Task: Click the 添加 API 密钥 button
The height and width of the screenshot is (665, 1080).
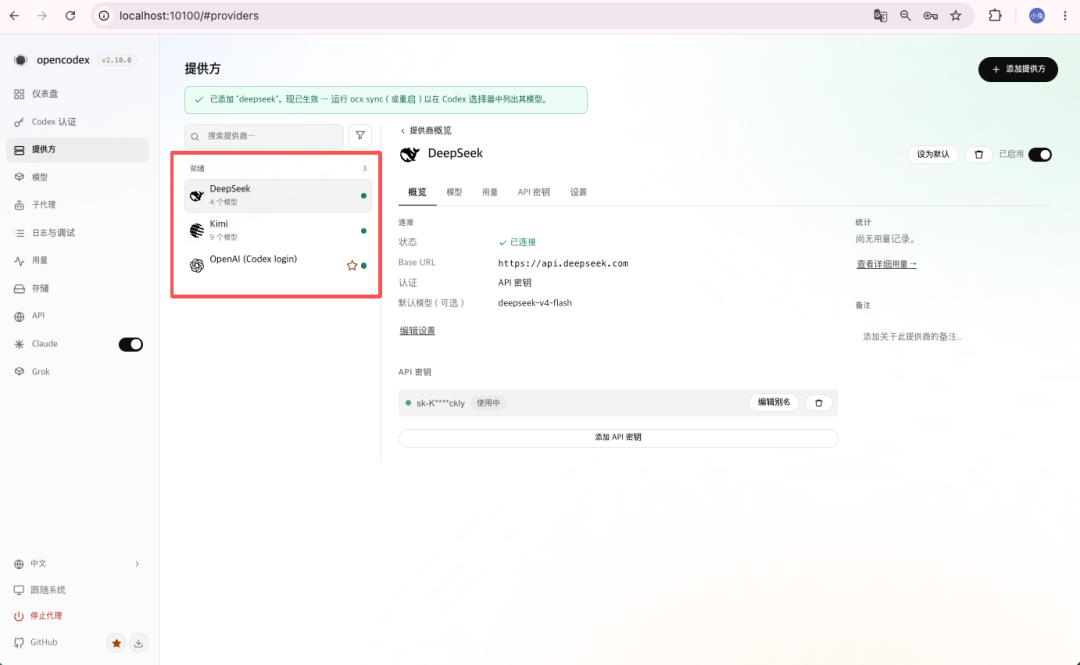Action: point(619,438)
